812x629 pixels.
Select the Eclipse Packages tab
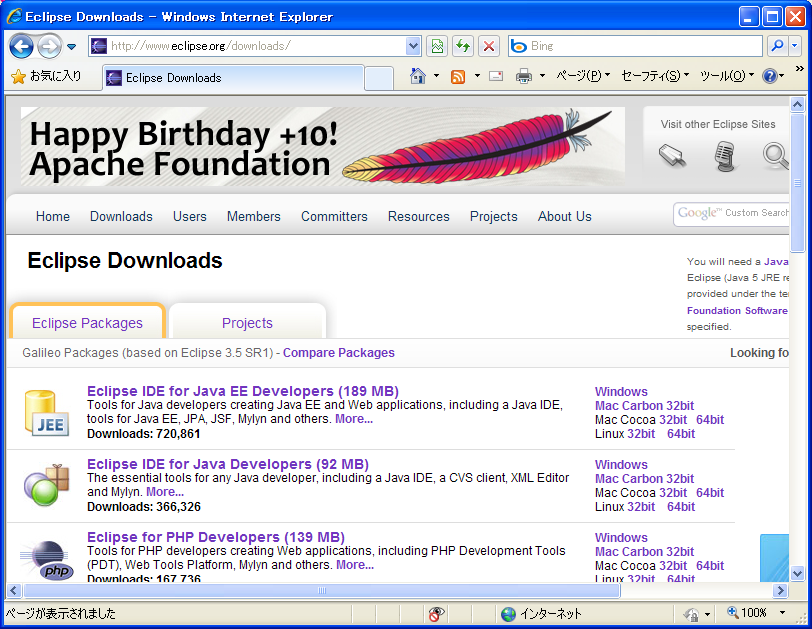coord(87,323)
